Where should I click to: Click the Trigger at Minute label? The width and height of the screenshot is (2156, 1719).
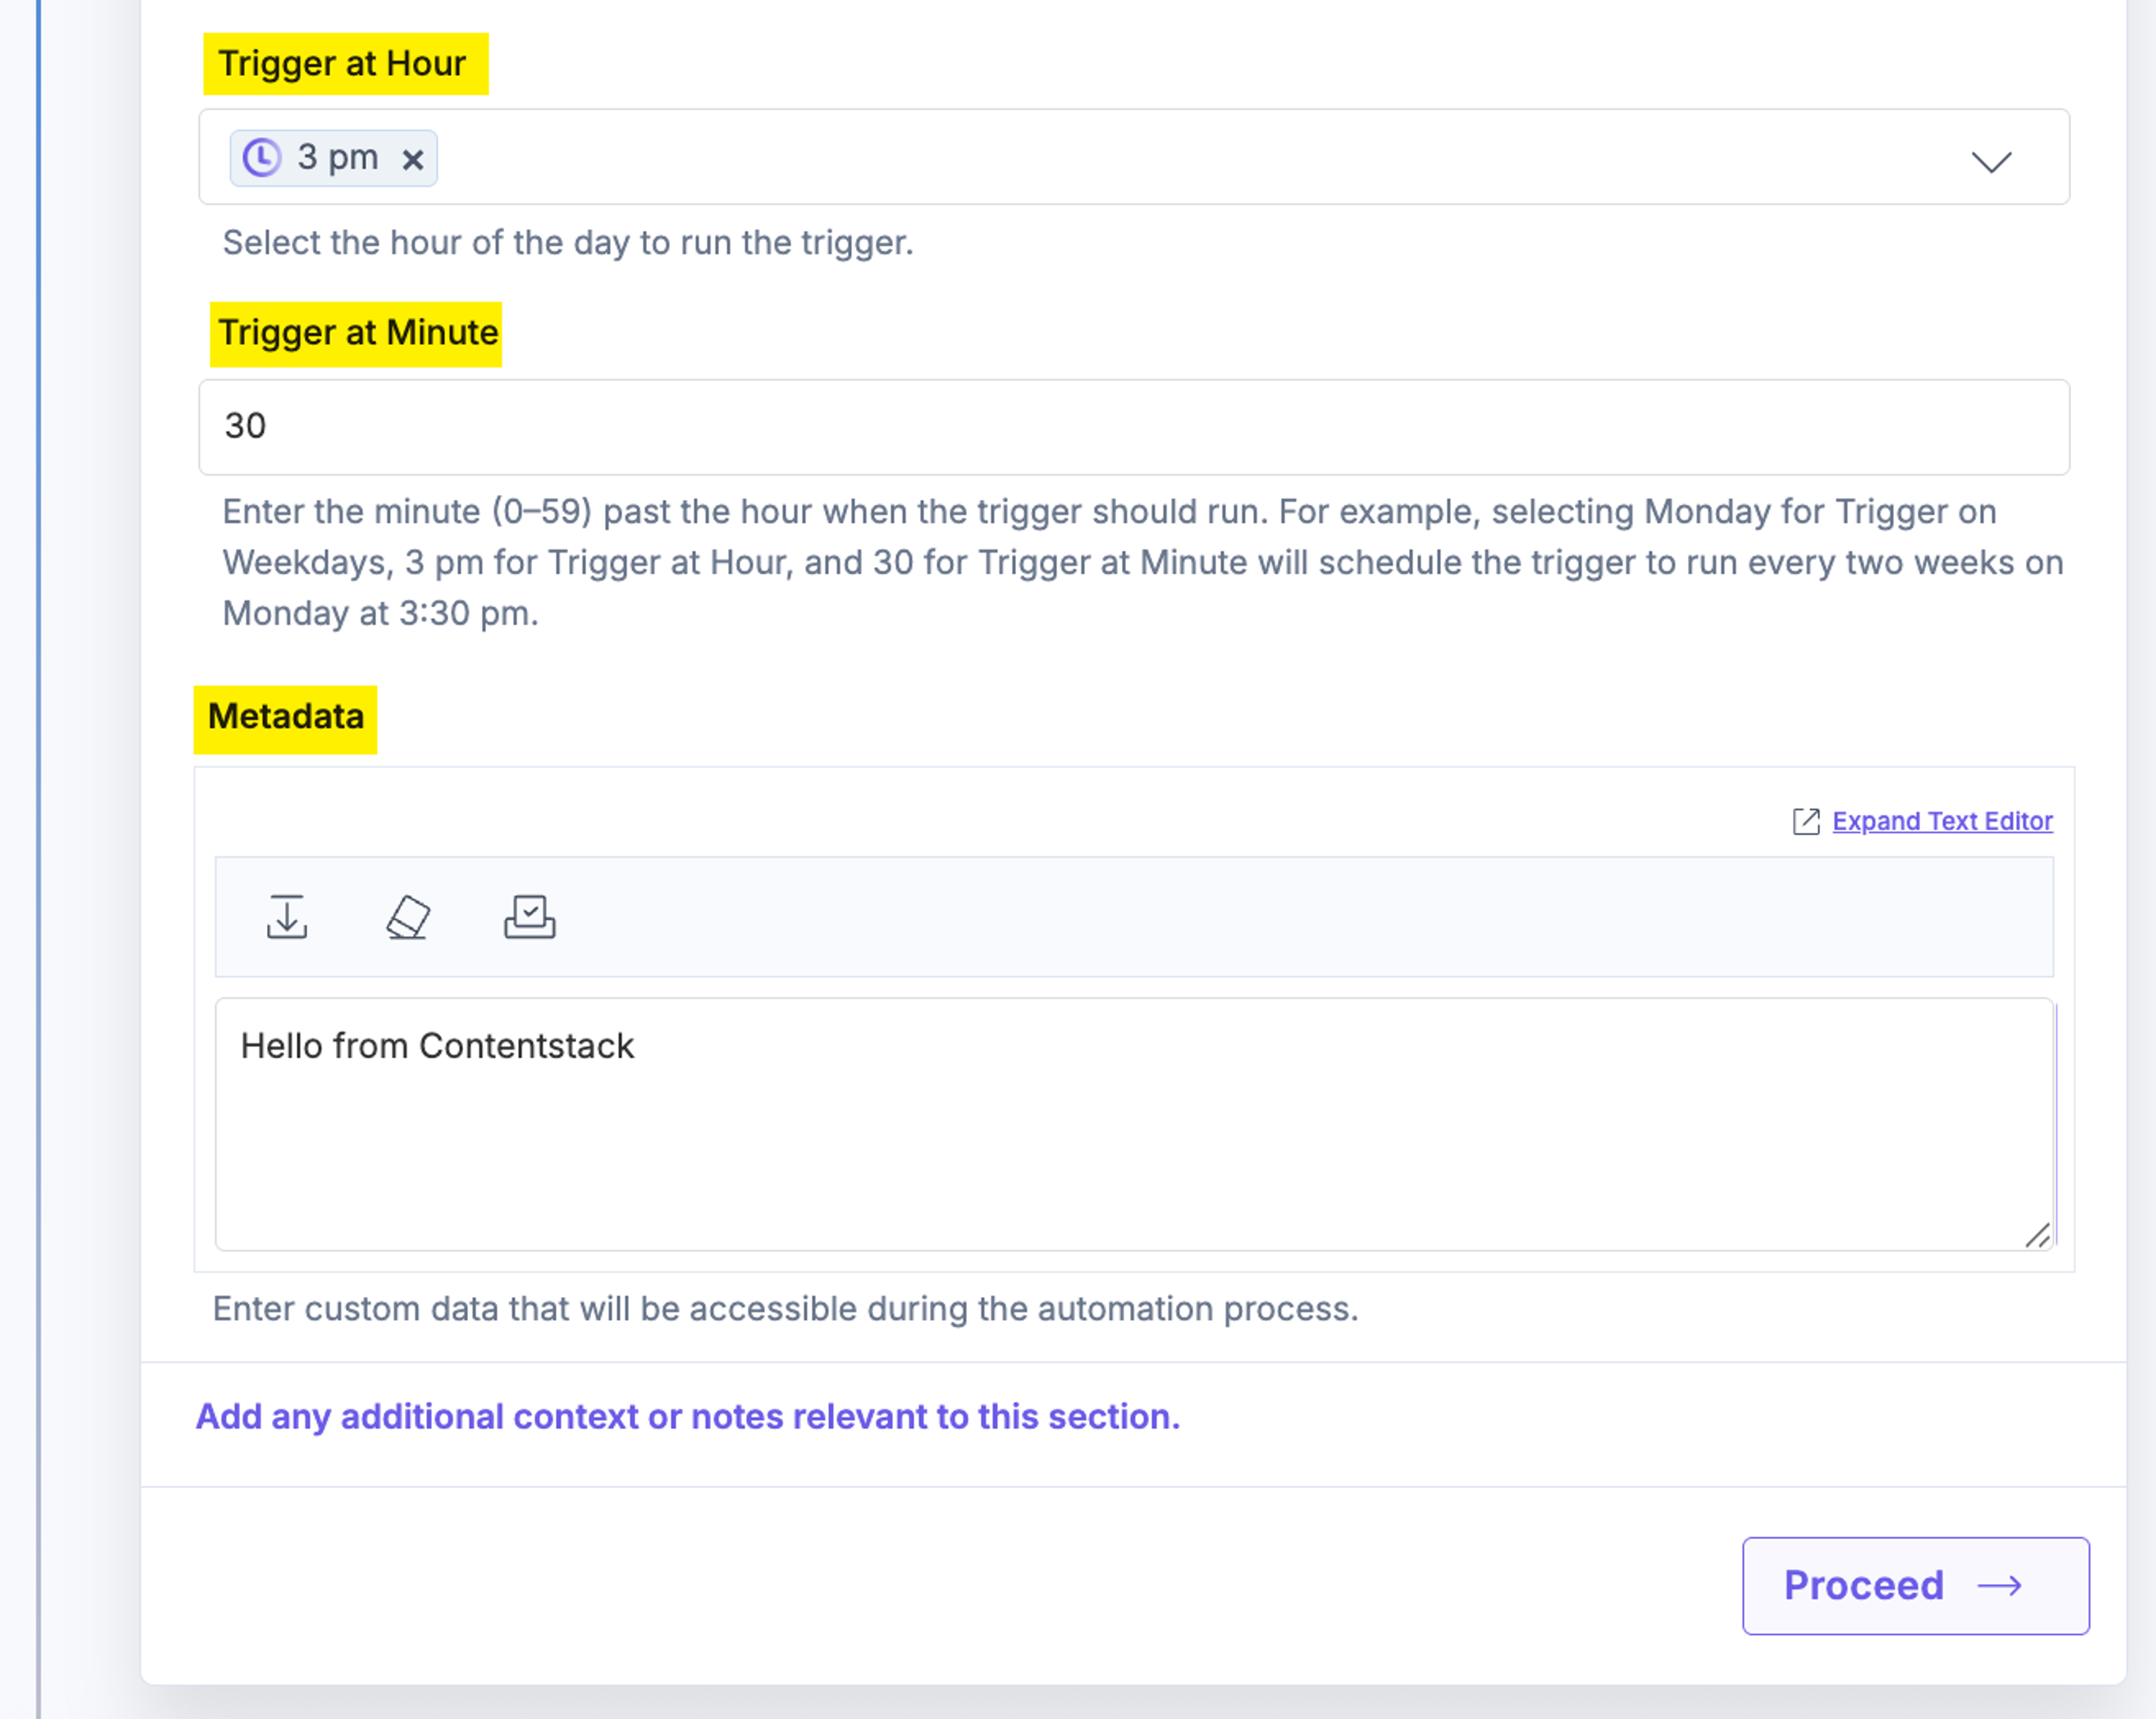pos(357,333)
